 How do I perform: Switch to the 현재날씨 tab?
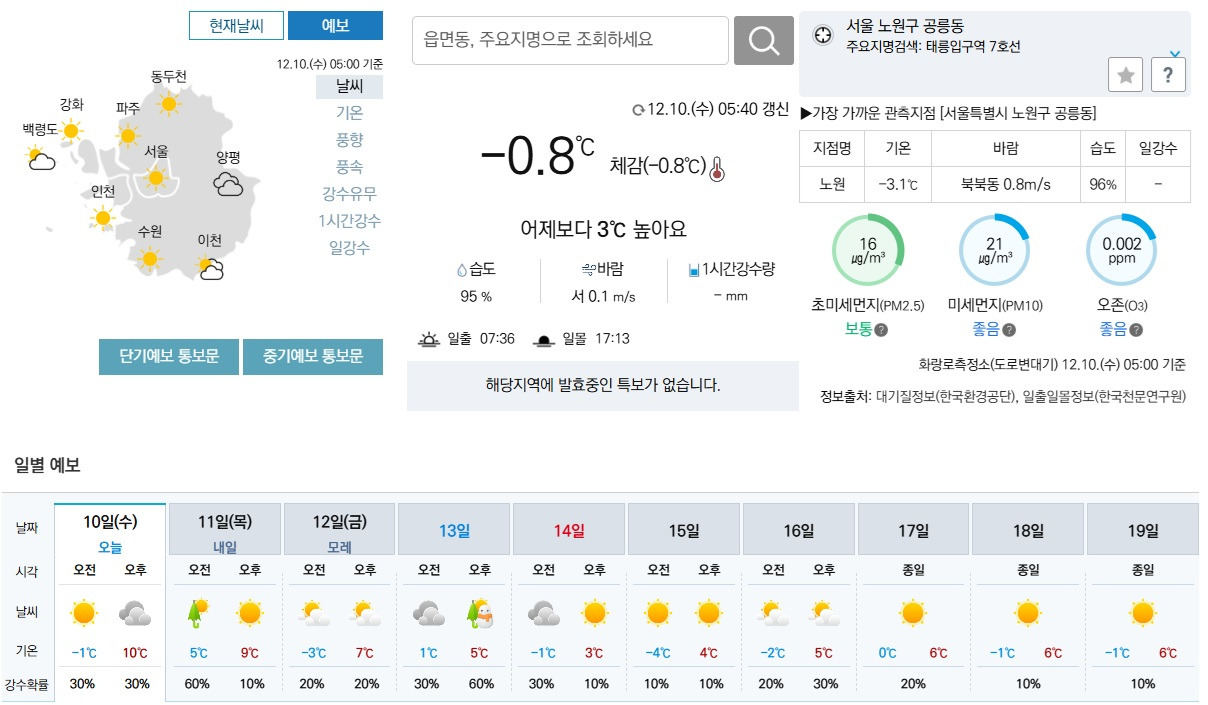(236, 26)
